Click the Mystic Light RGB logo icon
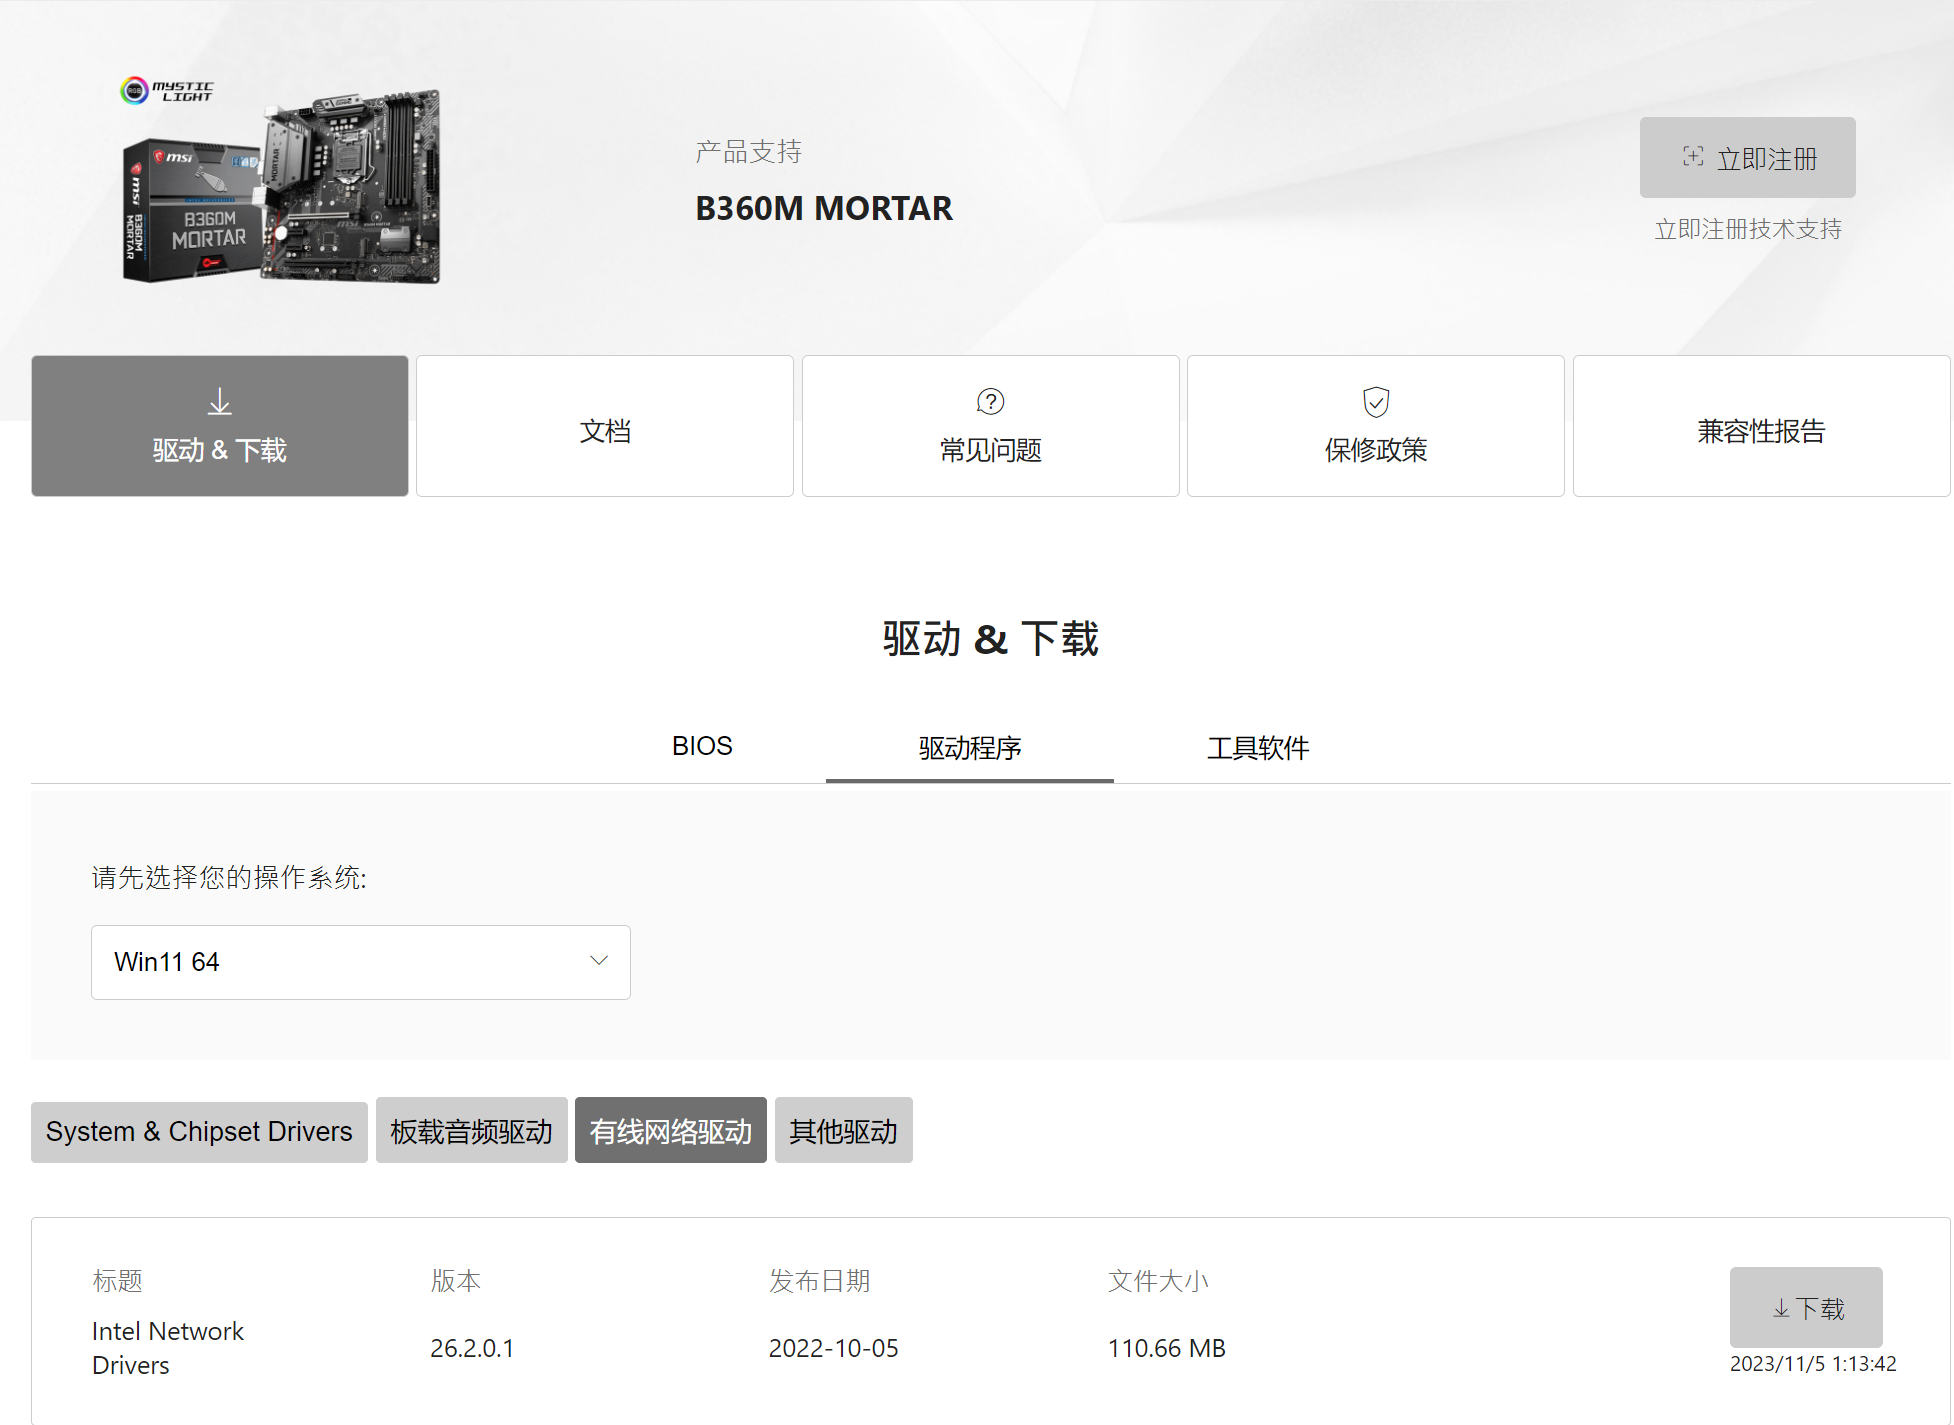Image resolution: width=1954 pixels, height=1425 pixels. 134,91
